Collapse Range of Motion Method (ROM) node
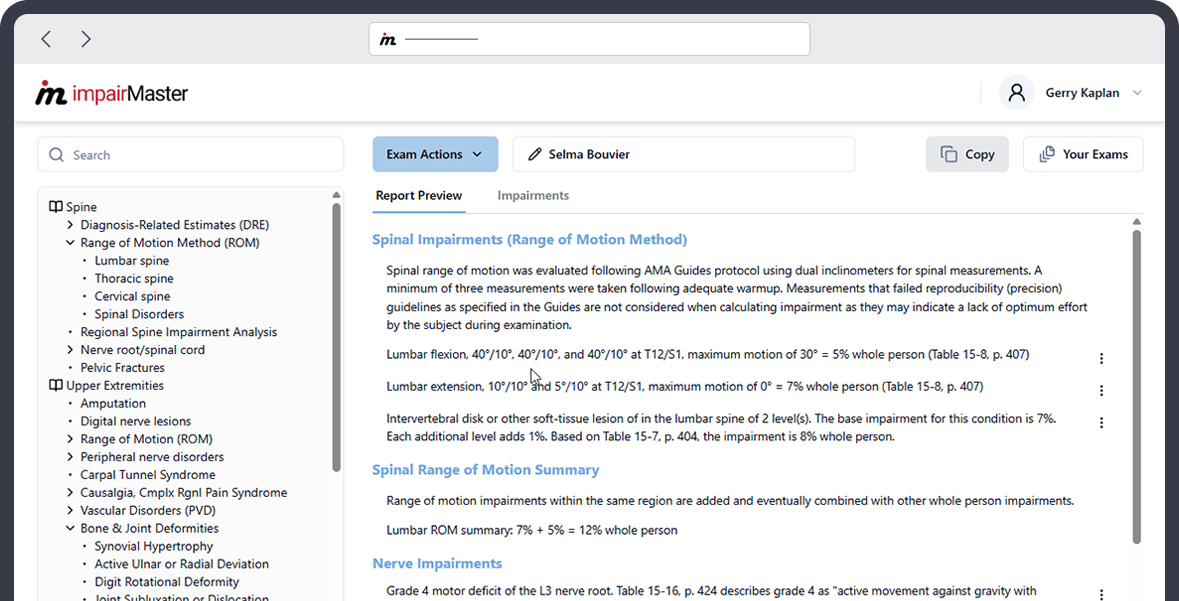The image size is (1179, 601). (70, 243)
